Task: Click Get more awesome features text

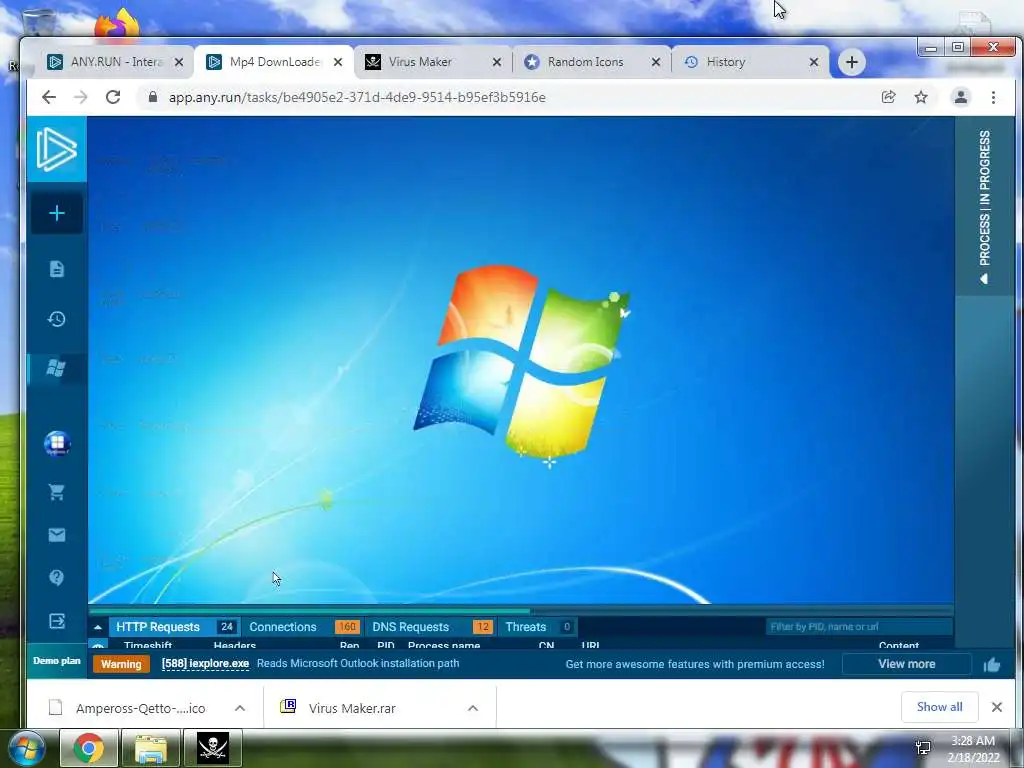Action: [x=695, y=664]
